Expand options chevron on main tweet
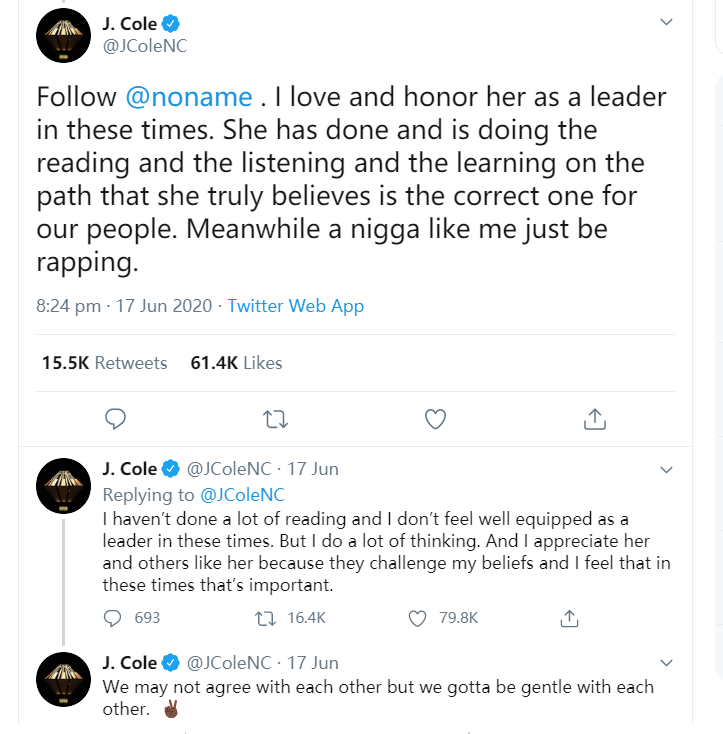Image resolution: width=723 pixels, height=734 pixels. point(667,22)
